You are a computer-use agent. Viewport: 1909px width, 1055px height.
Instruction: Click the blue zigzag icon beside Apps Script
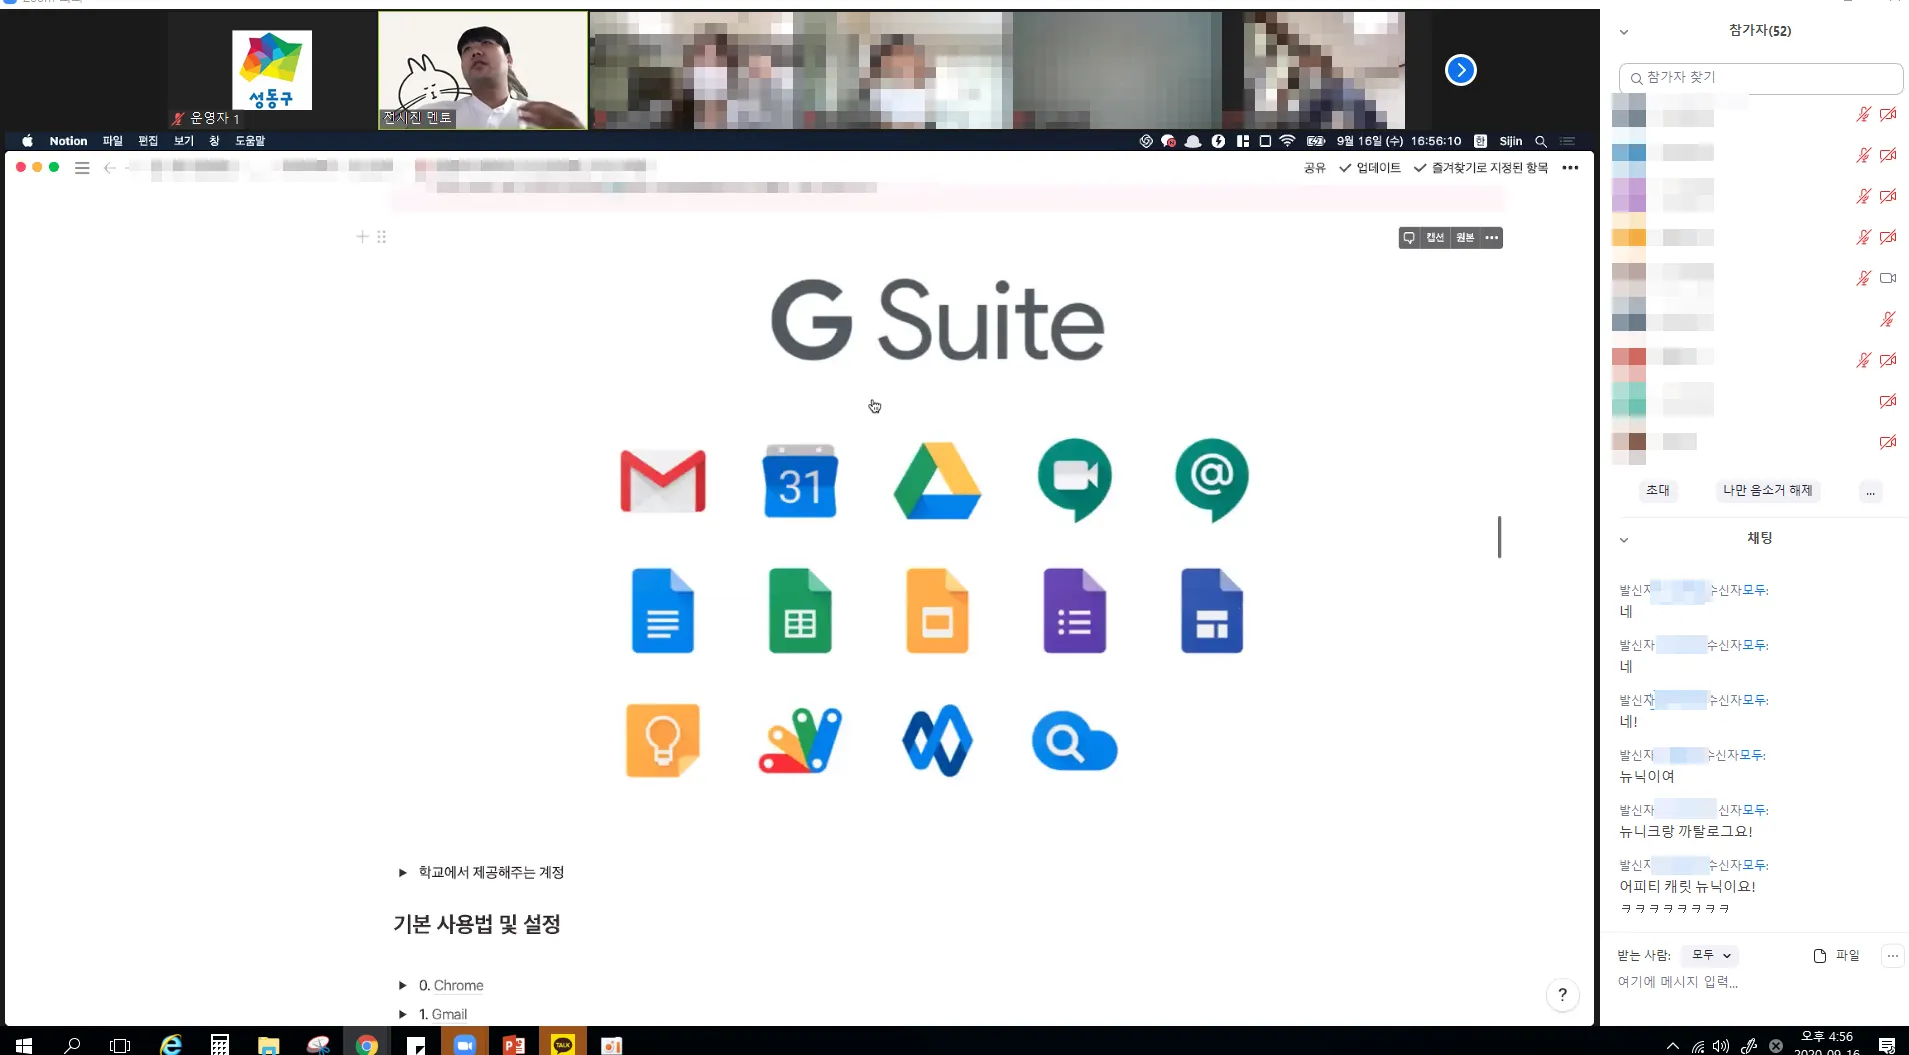tap(937, 741)
